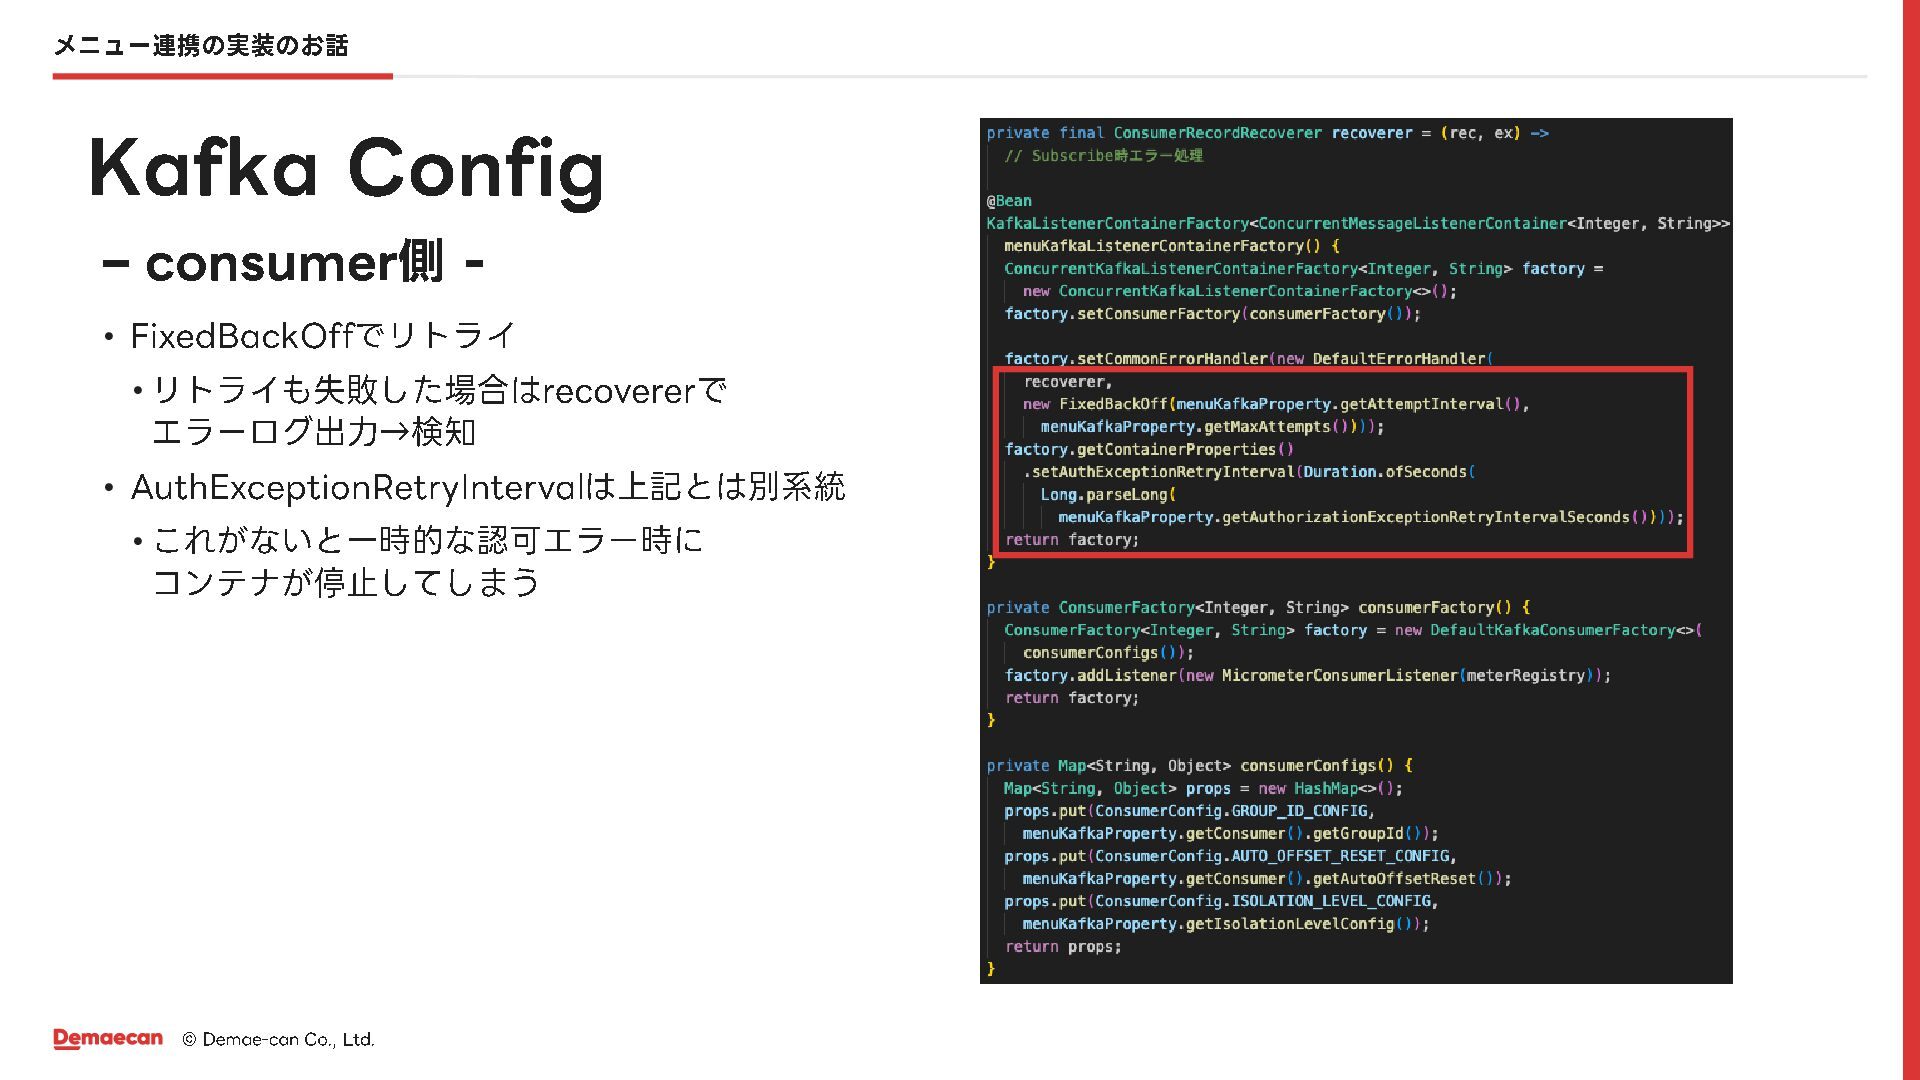Screen dimensions: 1920x1080
Task: Click code line private final ConsumerRecordRecoverer recoverer
Action: tap(1268, 133)
